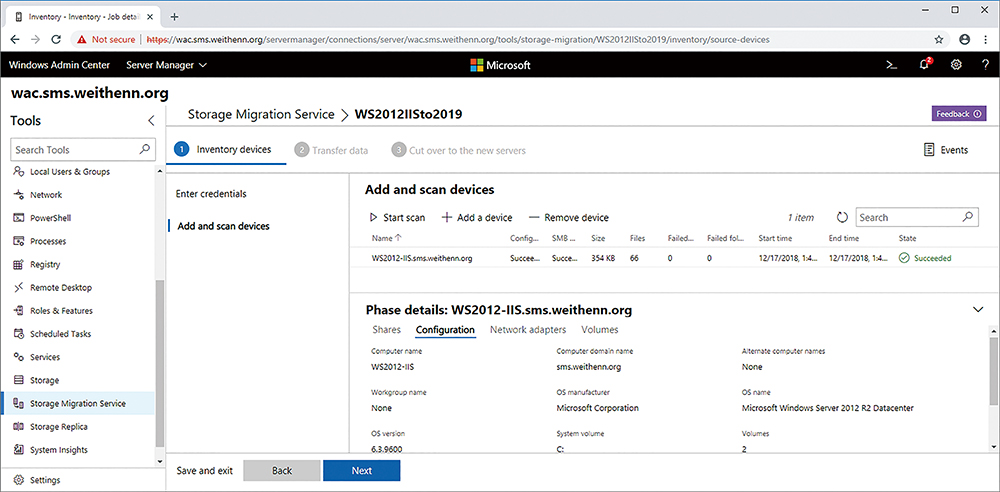Go to step 3 Cut over to new servers

(459, 151)
